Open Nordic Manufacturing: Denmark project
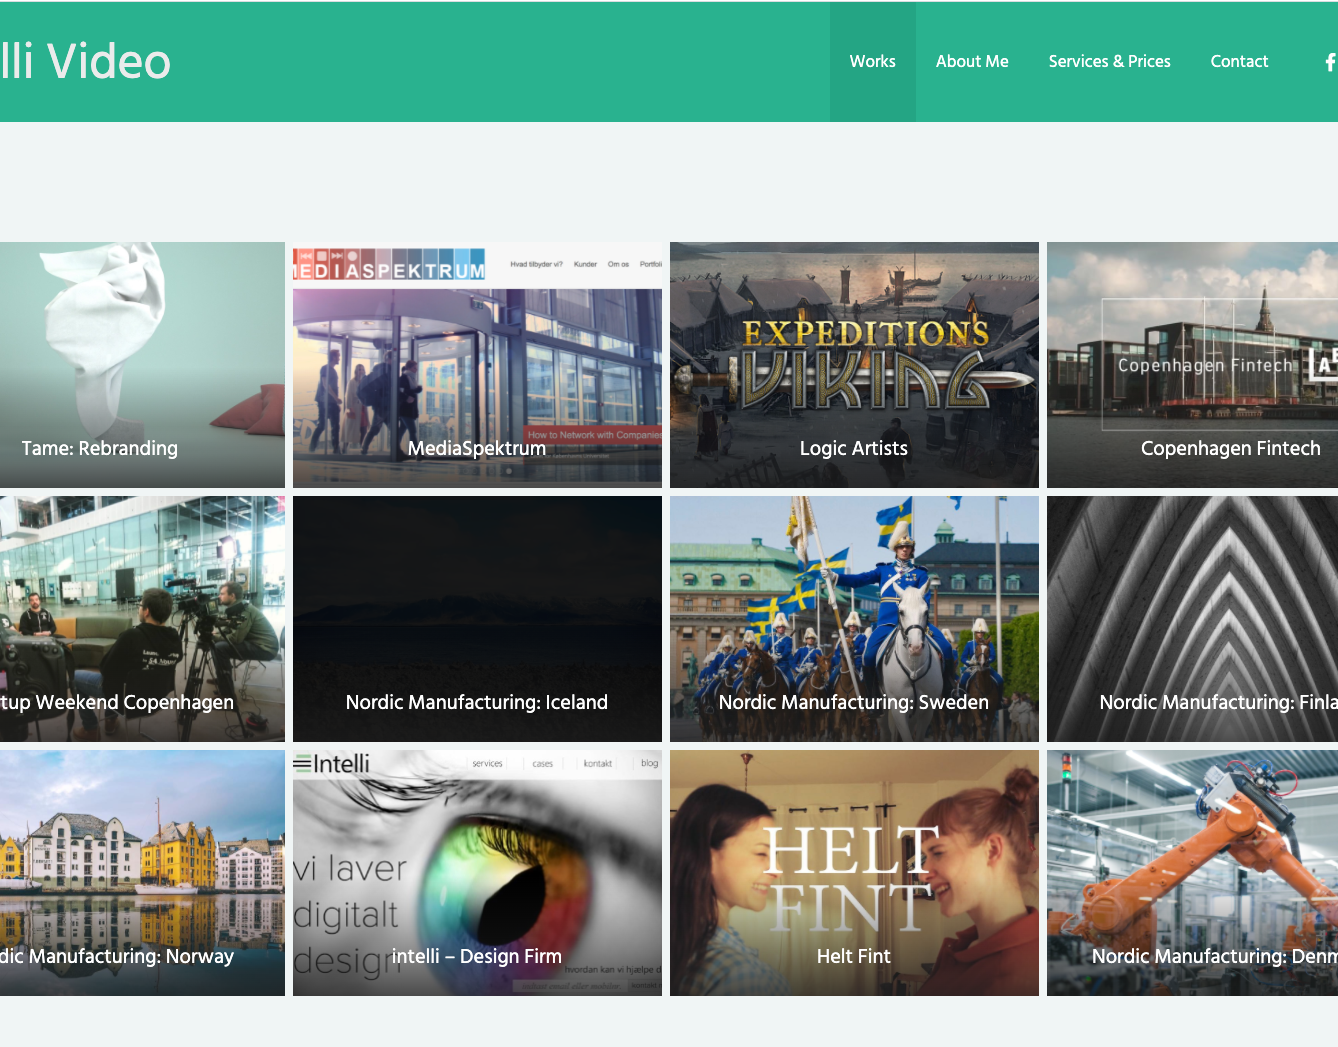 coord(1192,873)
